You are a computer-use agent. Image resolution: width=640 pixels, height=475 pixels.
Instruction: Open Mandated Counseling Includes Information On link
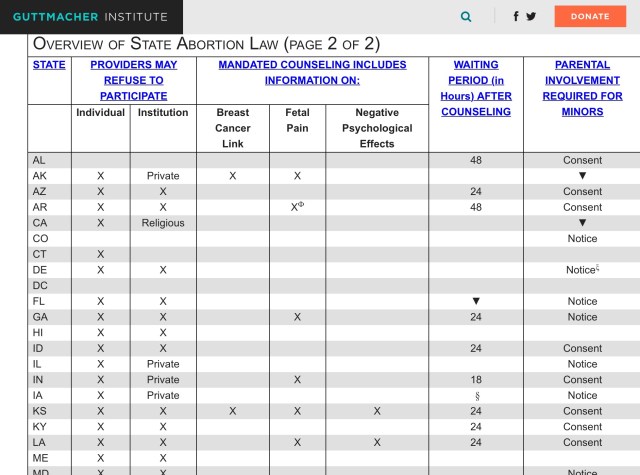(x=312, y=72)
